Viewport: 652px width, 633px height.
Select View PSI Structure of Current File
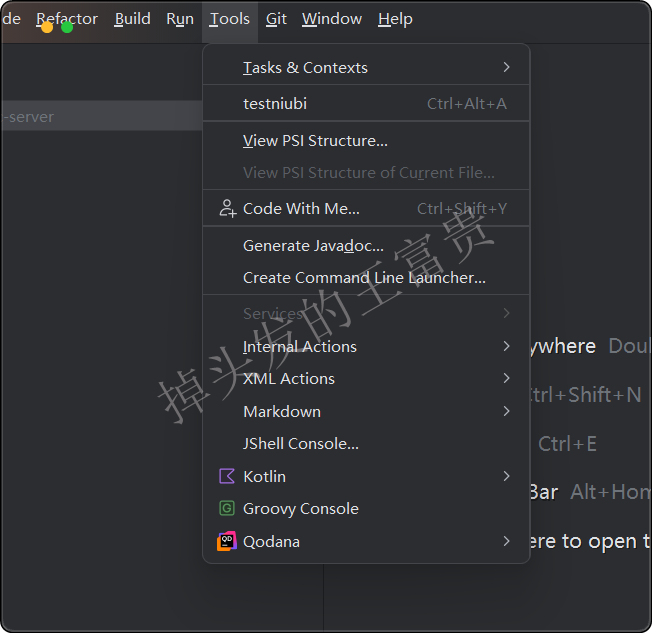[x=366, y=173]
